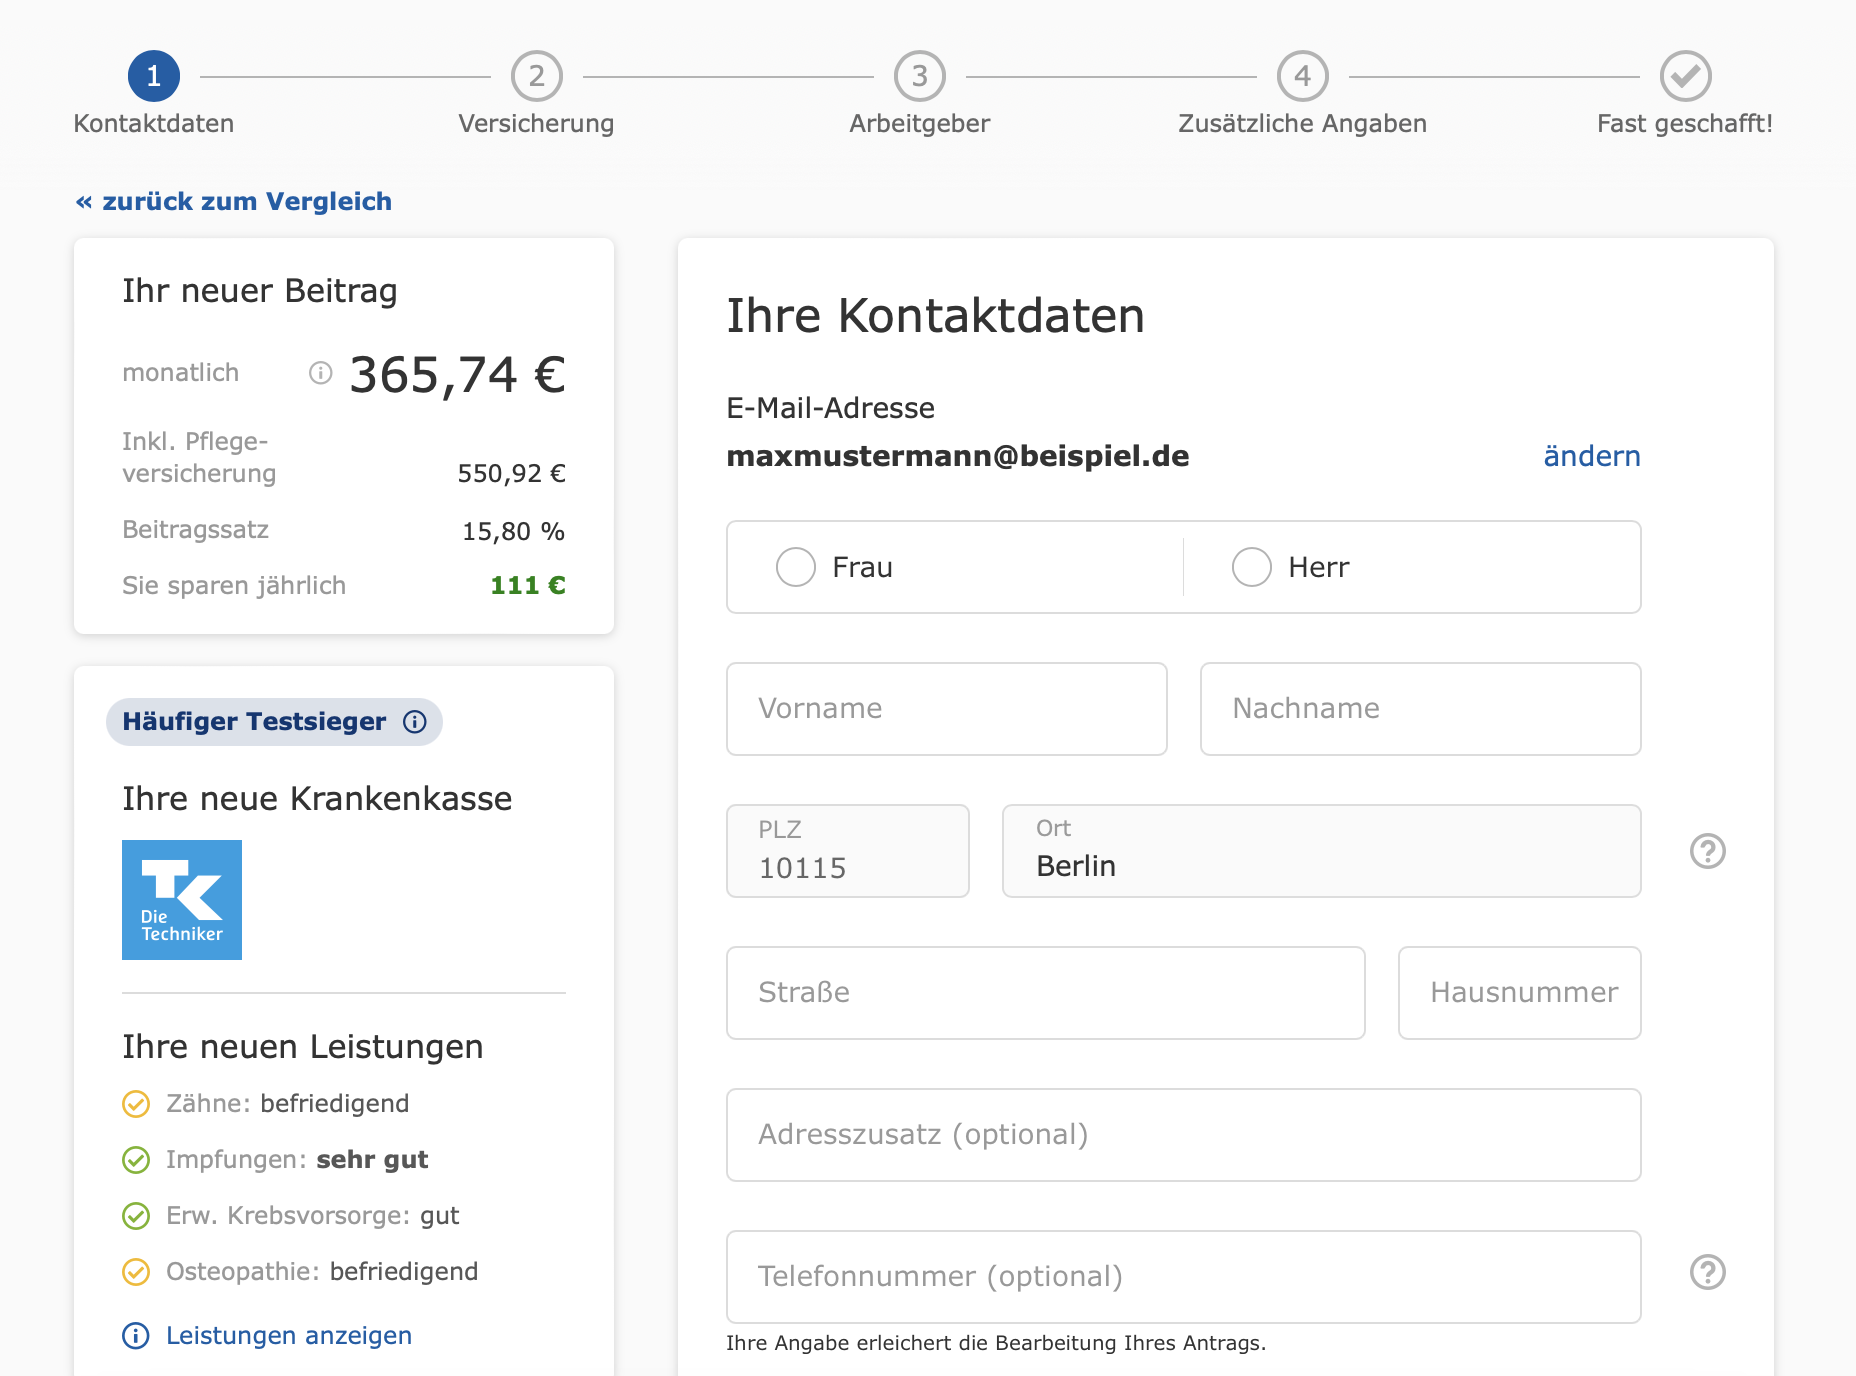Click ändern to change the email address

coord(1592,456)
